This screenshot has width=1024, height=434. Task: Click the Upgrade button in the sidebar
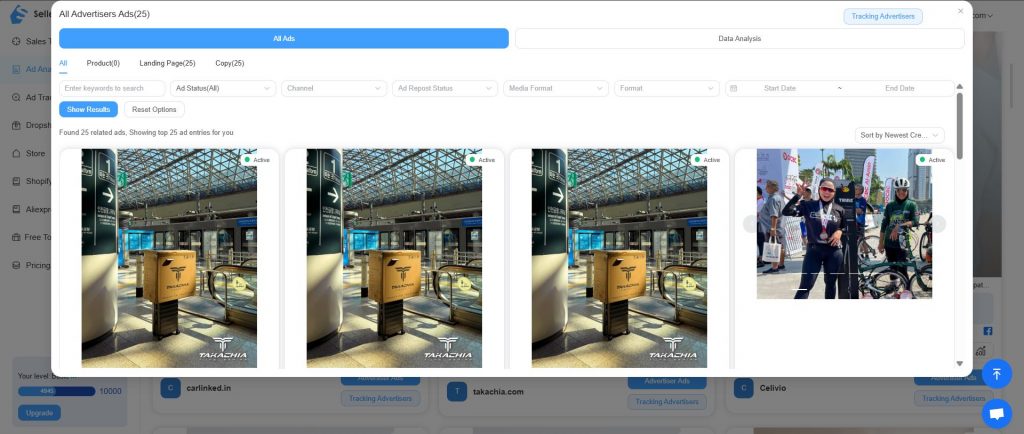tap(39, 412)
